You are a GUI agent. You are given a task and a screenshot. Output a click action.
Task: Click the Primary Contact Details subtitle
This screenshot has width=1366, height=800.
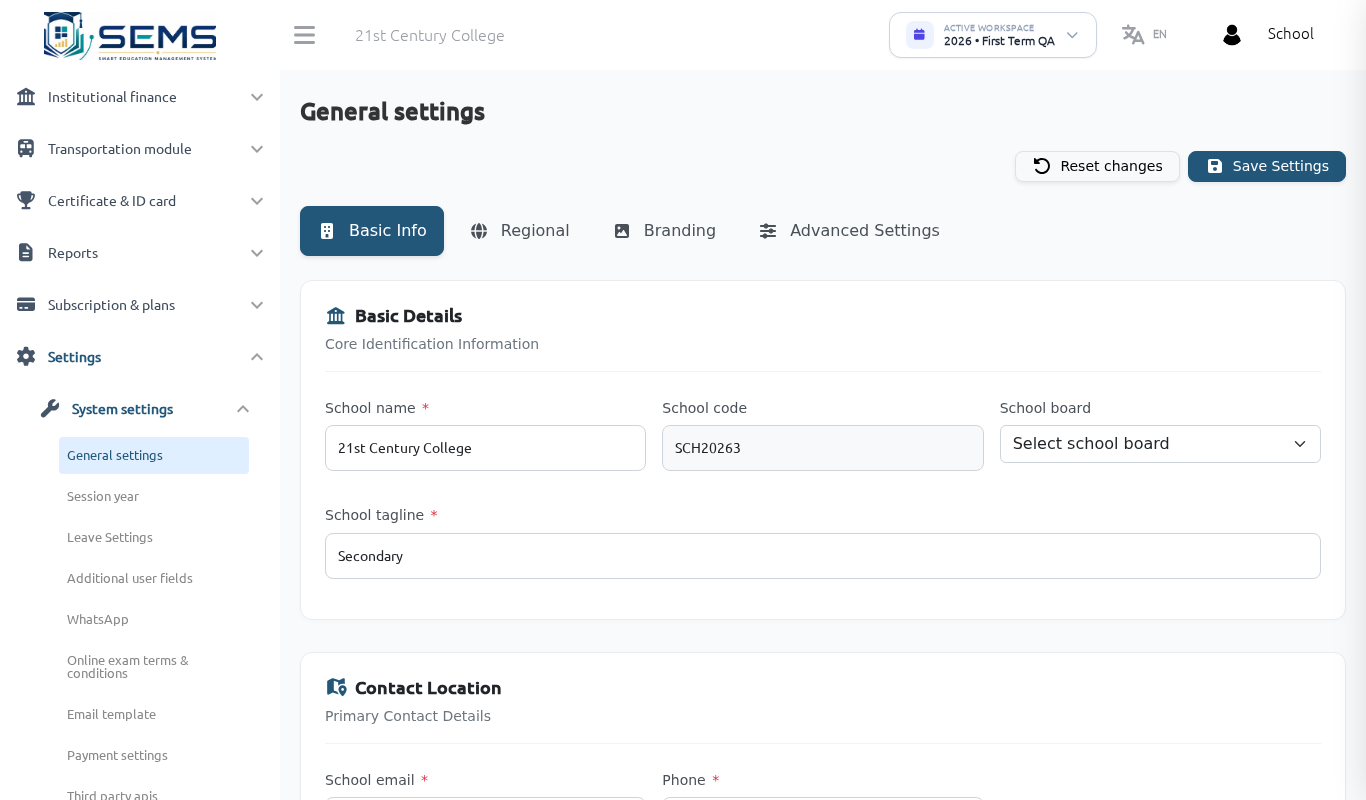[408, 716]
